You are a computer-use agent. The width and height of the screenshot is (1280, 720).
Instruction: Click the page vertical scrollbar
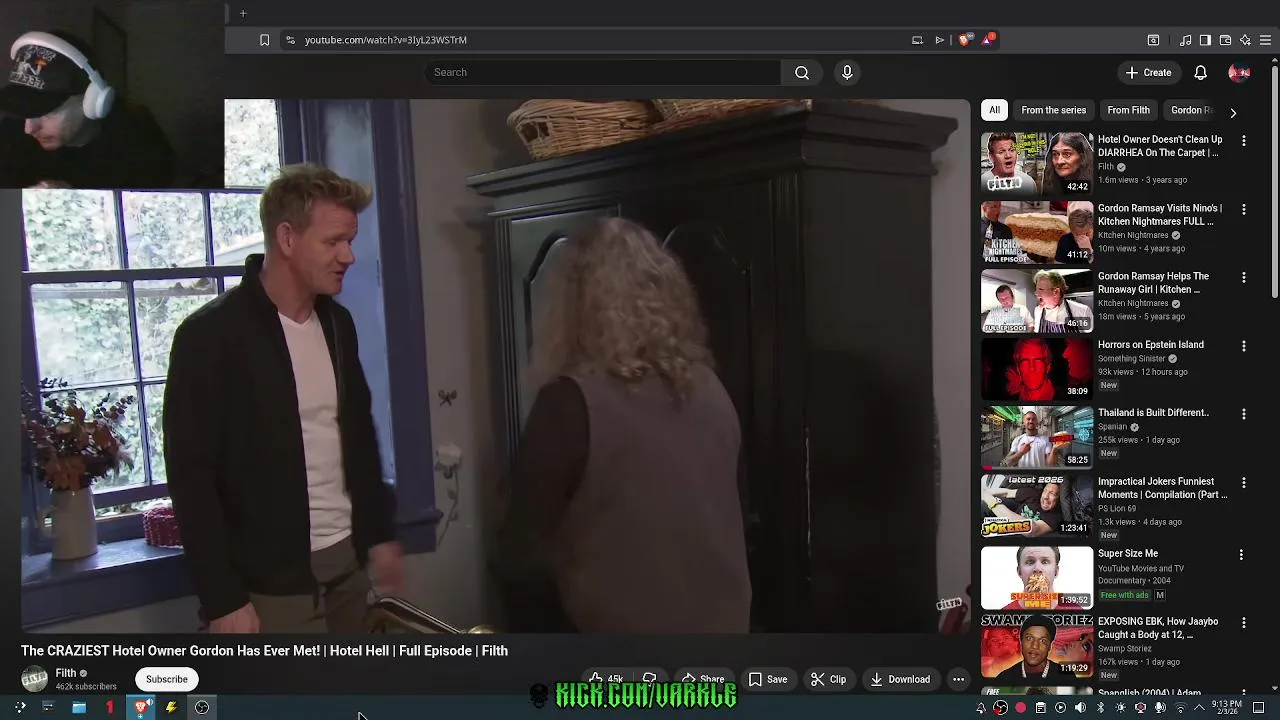point(1274,180)
